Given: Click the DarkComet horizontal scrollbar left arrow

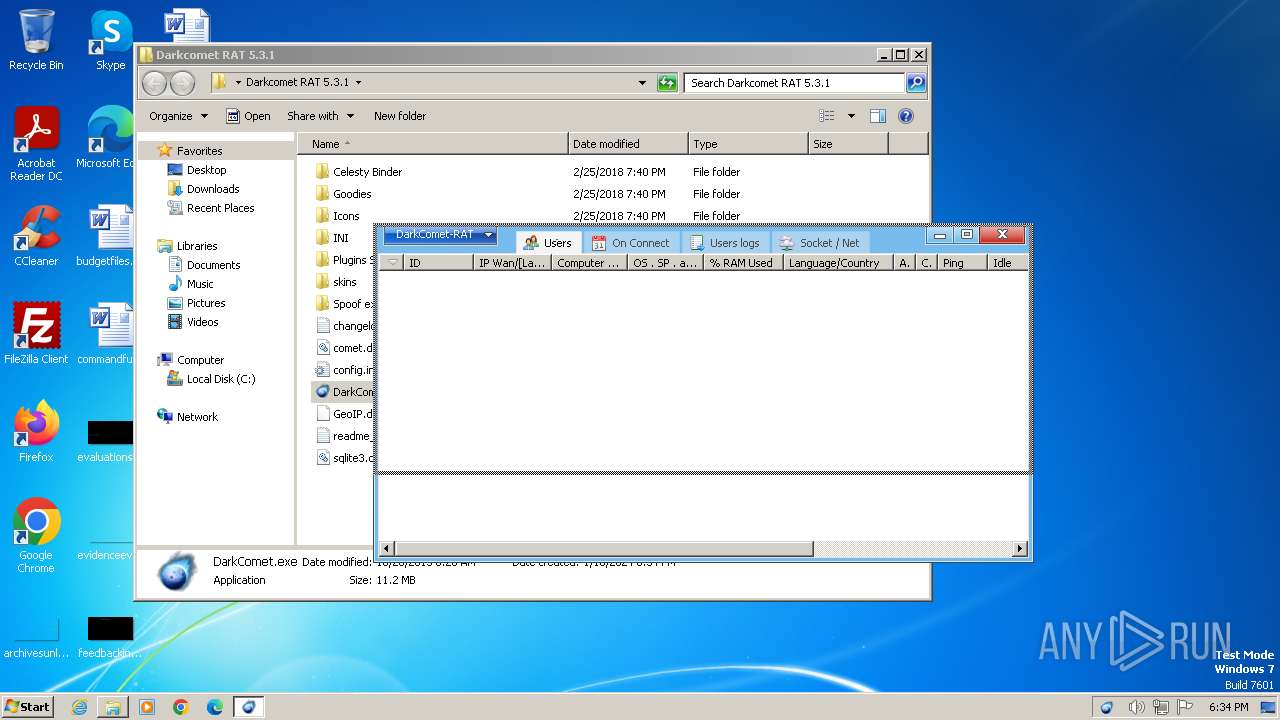Looking at the screenshot, I should click(387, 549).
